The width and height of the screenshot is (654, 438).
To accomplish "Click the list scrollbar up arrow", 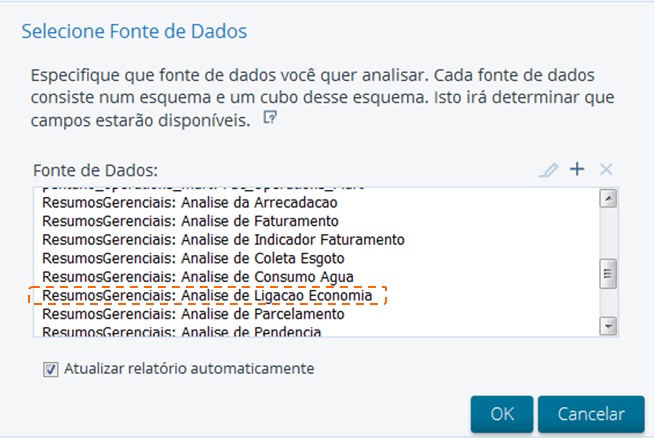I will pyautogui.click(x=607, y=198).
